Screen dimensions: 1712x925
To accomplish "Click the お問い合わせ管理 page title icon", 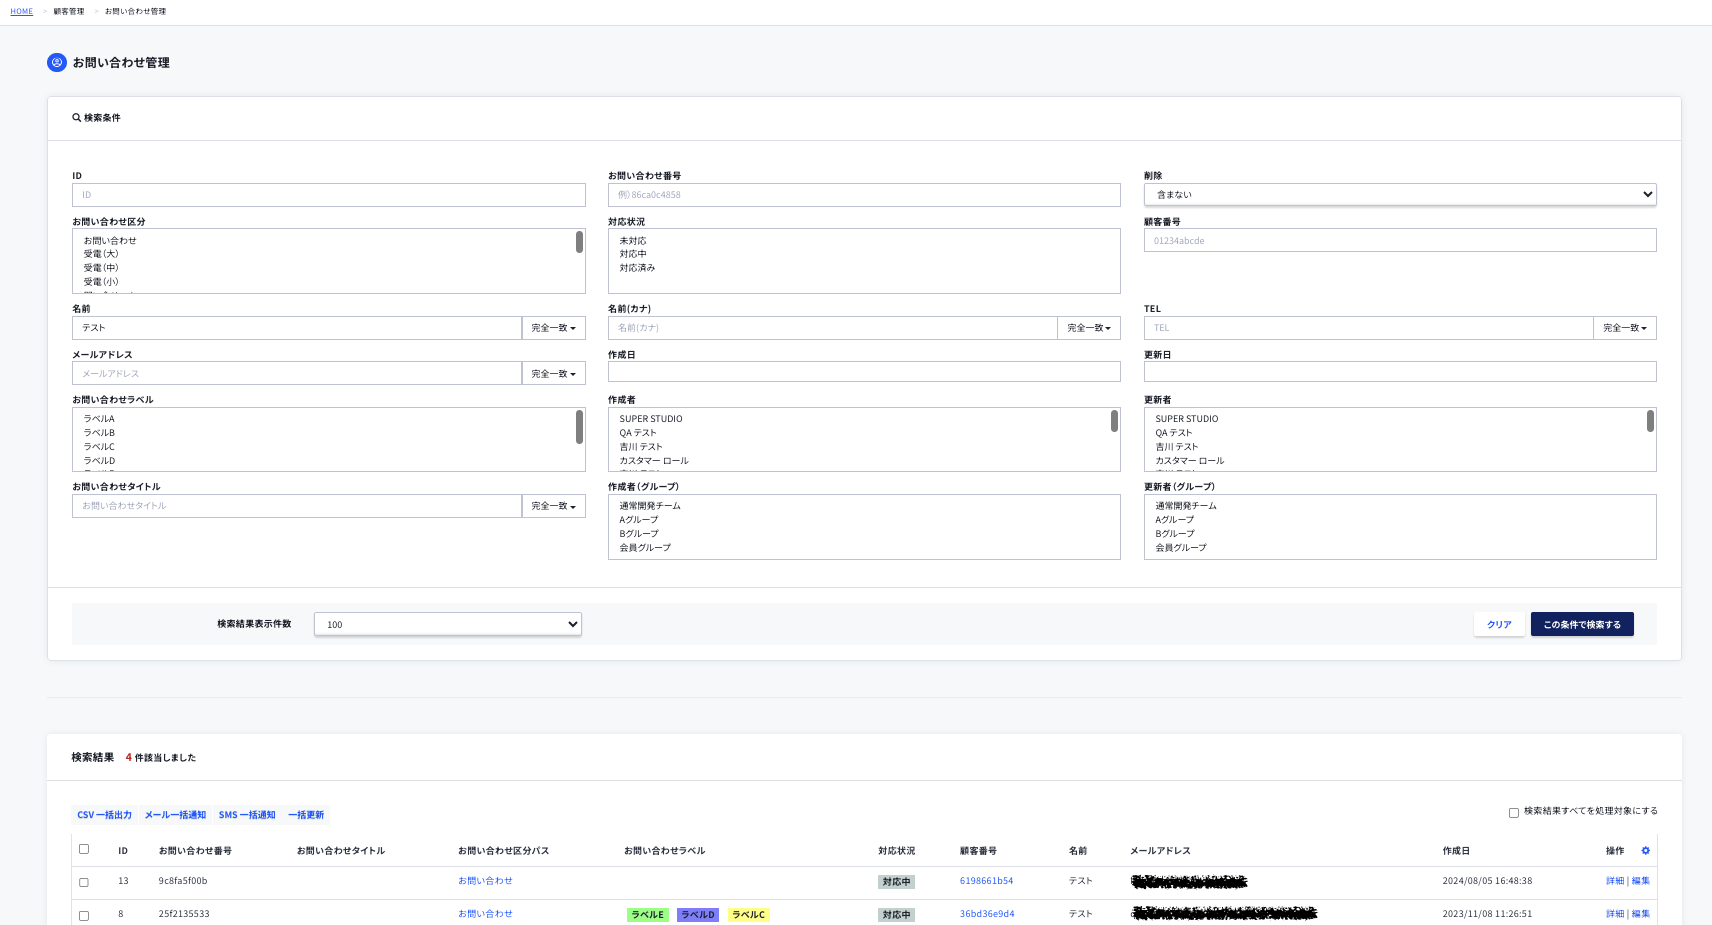I will point(57,63).
